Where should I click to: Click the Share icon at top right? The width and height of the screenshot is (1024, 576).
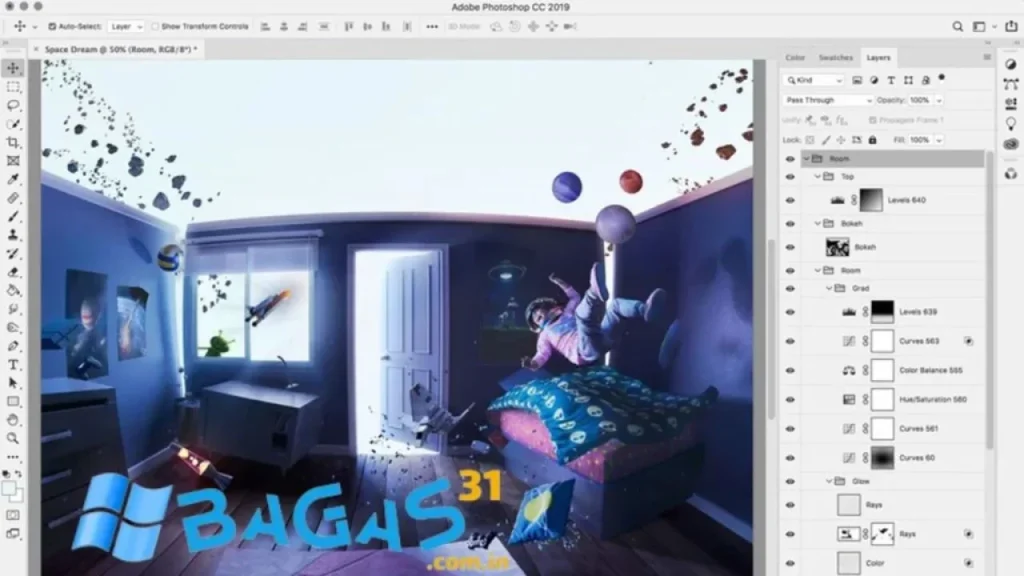coord(1011,26)
